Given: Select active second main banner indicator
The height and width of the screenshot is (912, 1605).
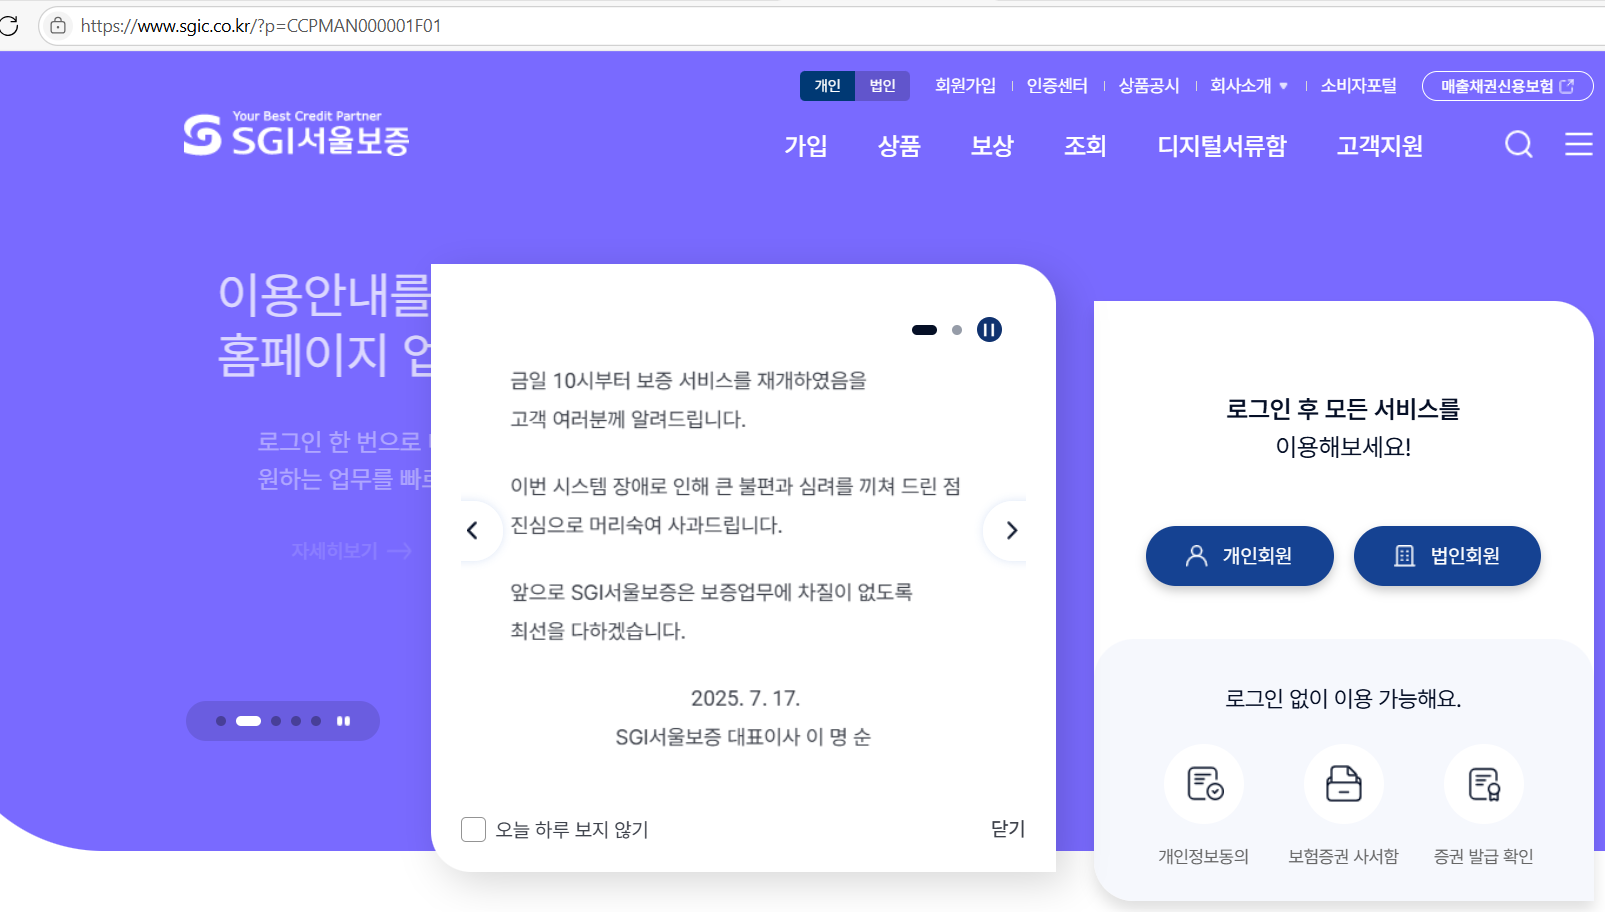Looking at the screenshot, I should click(x=248, y=721).
